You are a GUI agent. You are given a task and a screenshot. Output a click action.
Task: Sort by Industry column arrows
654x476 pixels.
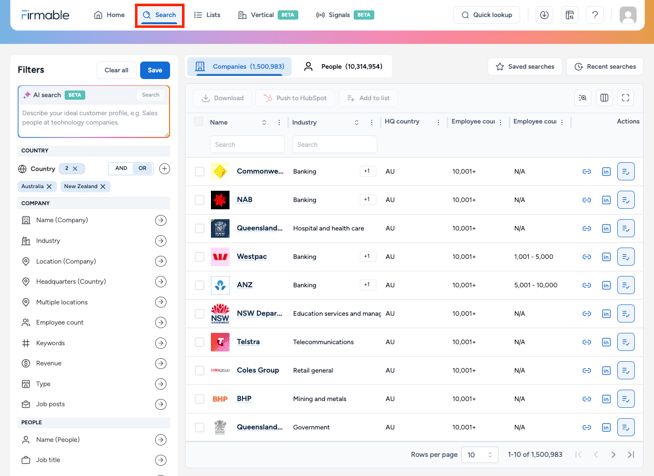tap(356, 122)
